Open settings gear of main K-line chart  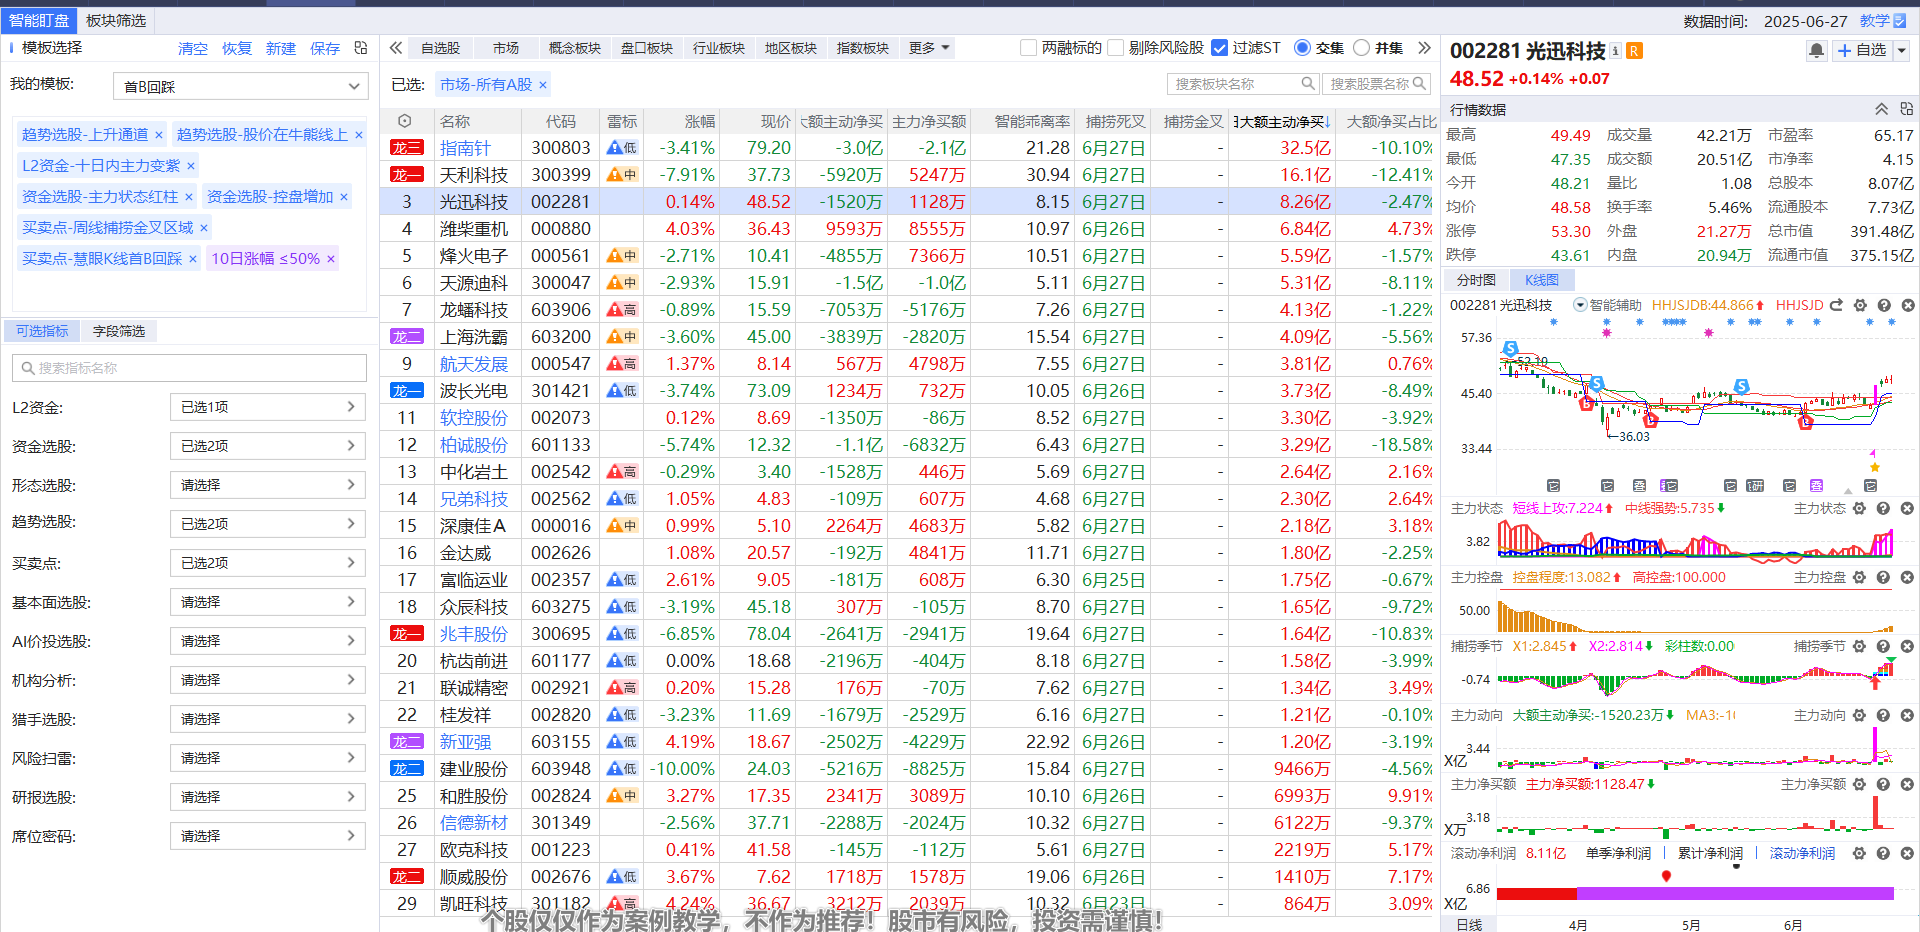(x=1860, y=305)
